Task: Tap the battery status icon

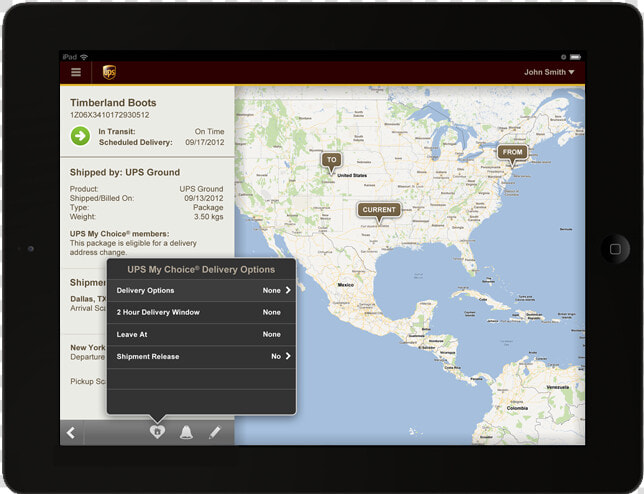Action: [575, 57]
